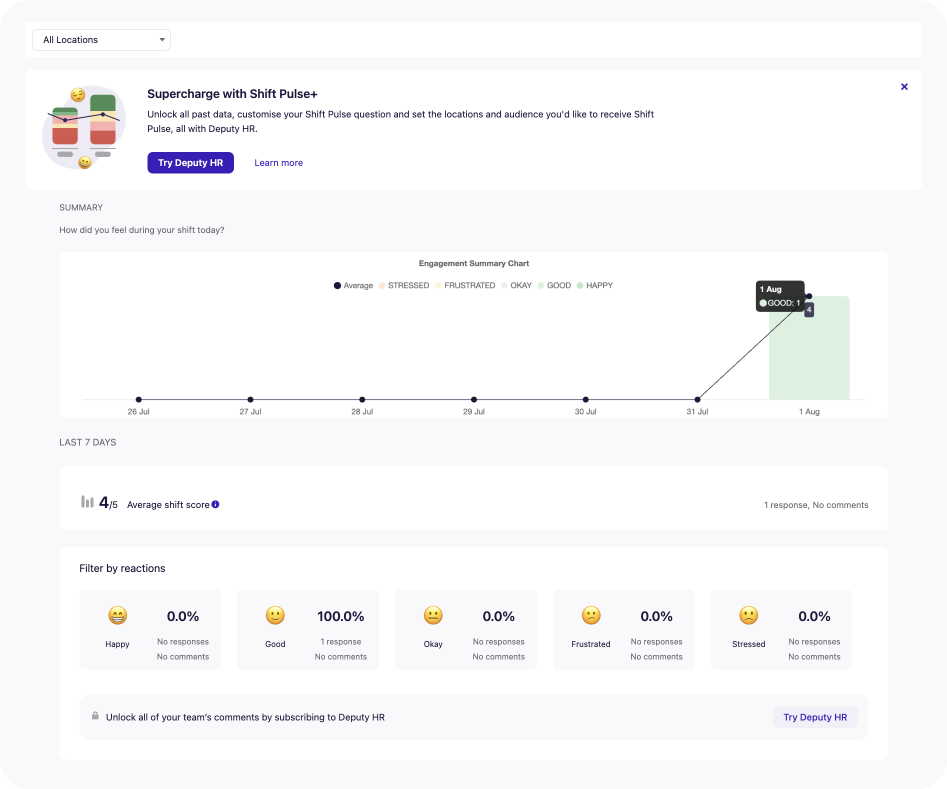Select the 29 Jul data point
The height and width of the screenshot is (789, 947).
coord(474,399)
